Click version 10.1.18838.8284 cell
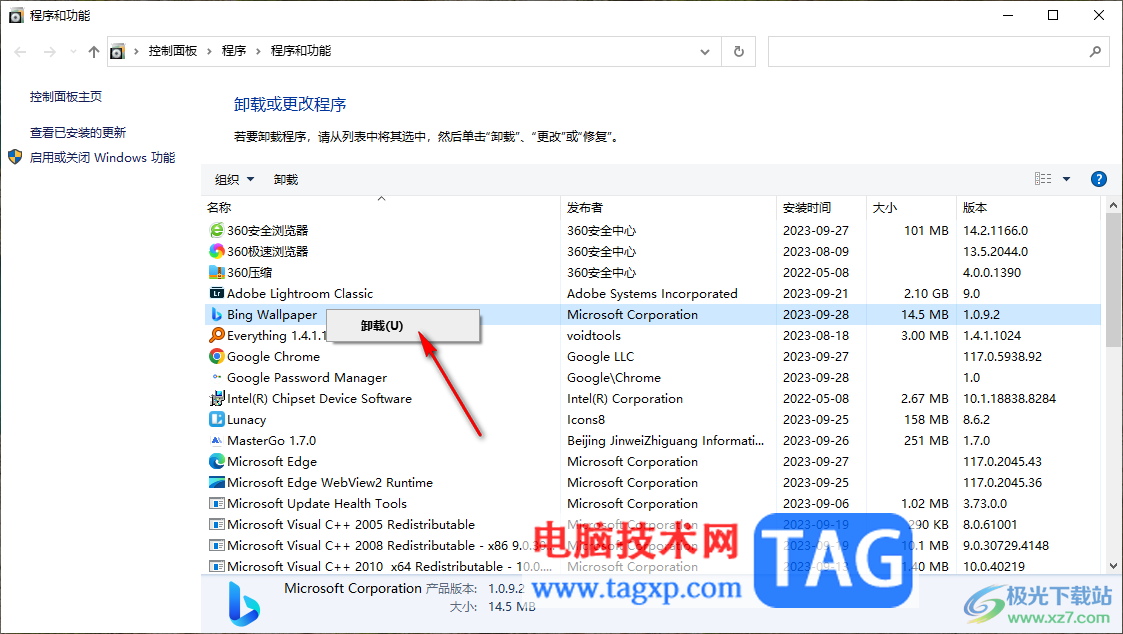Image resolution: width=1123 pixels, height=634 pixels. [x=1009, y=399]
